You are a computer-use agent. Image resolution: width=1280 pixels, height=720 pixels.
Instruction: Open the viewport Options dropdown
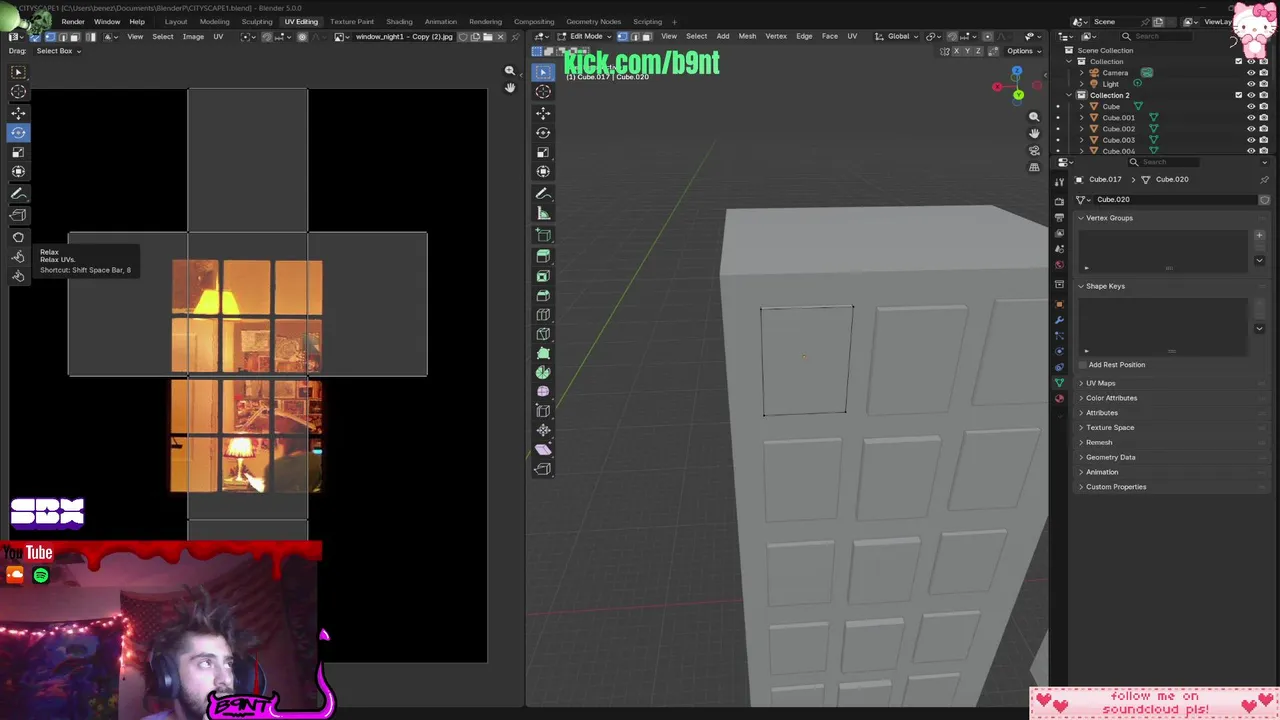pos(1022,51)
